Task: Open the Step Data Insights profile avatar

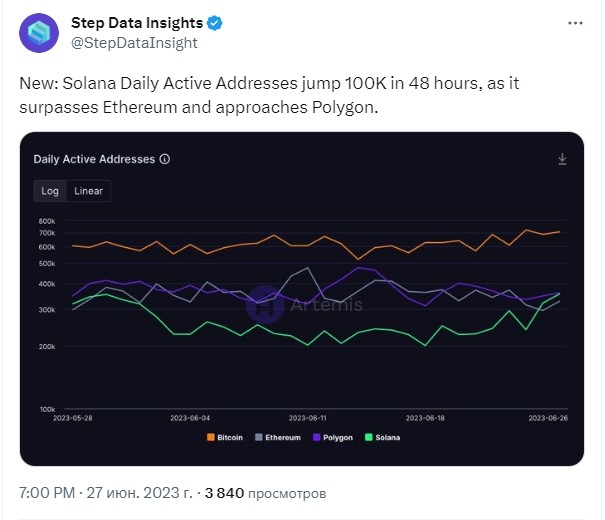Action: (39, 33)
